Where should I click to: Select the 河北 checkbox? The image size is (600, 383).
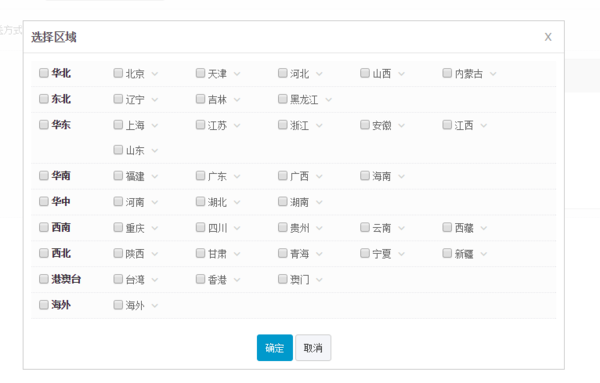tap(283, 73)
